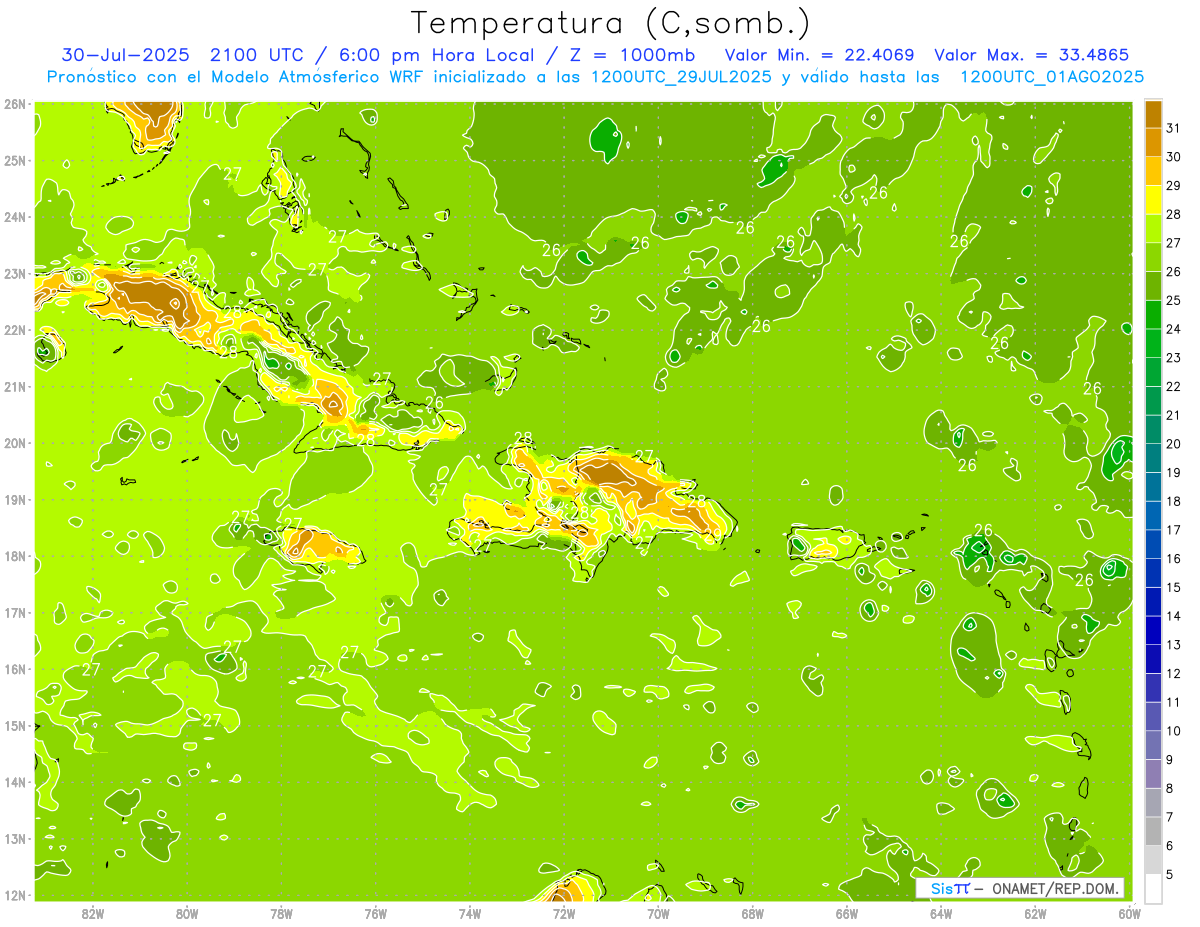Pick the purple color bar segment between 8 and 9
Viewport: 1200px width, 927px height.
(x=1153, y=774)
